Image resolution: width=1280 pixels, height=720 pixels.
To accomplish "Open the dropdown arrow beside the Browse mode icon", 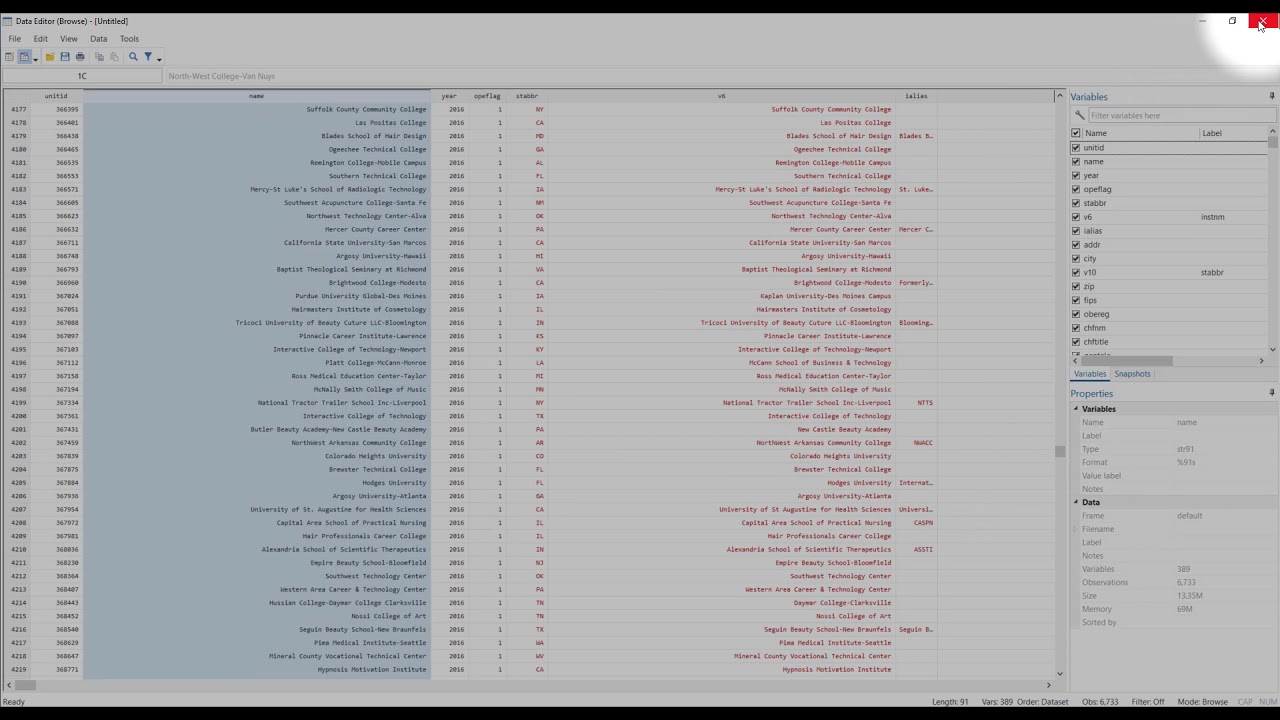I will coord(35,58).
